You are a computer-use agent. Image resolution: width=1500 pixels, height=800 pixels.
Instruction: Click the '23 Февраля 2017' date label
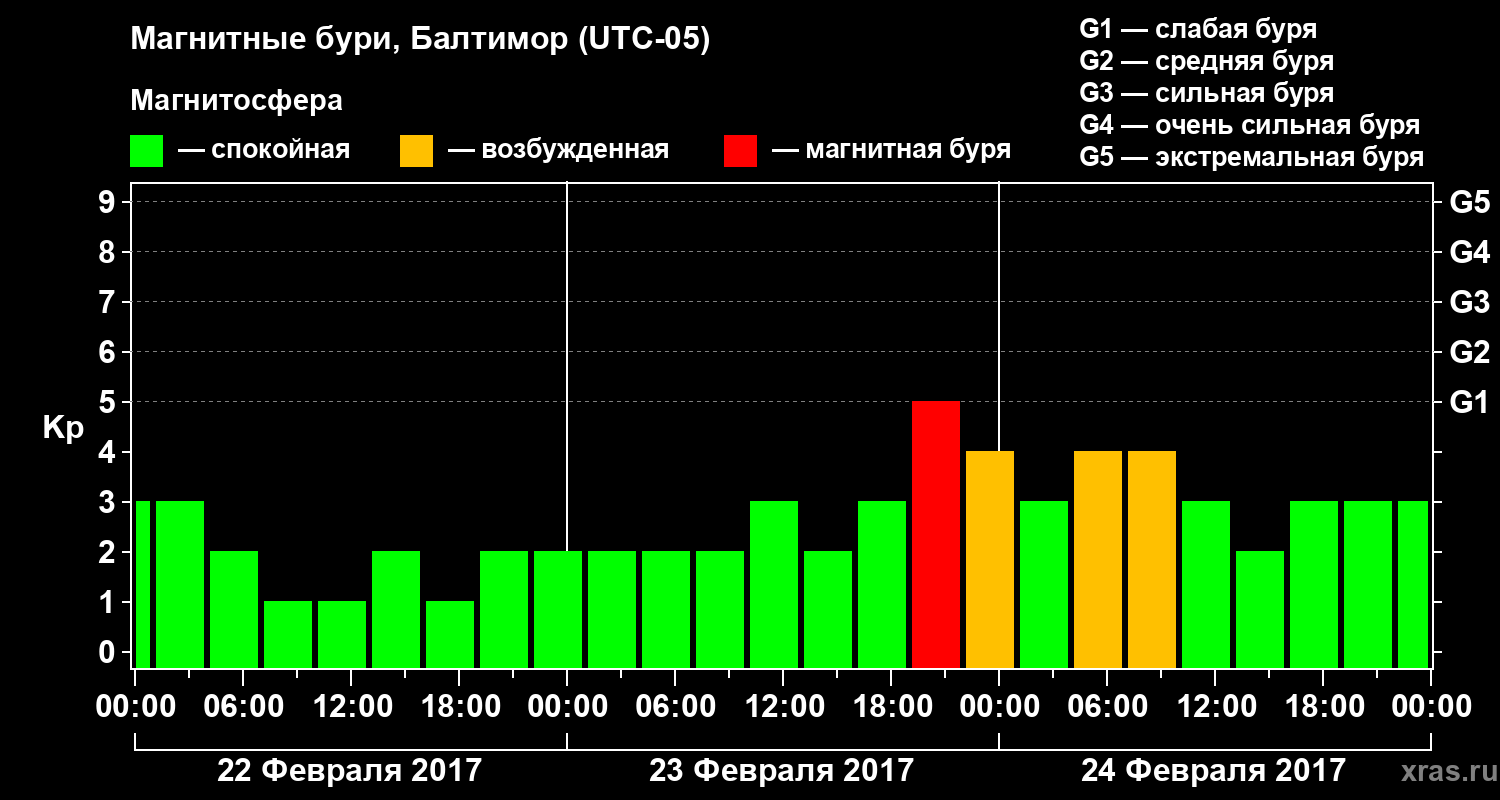point(782,771)
